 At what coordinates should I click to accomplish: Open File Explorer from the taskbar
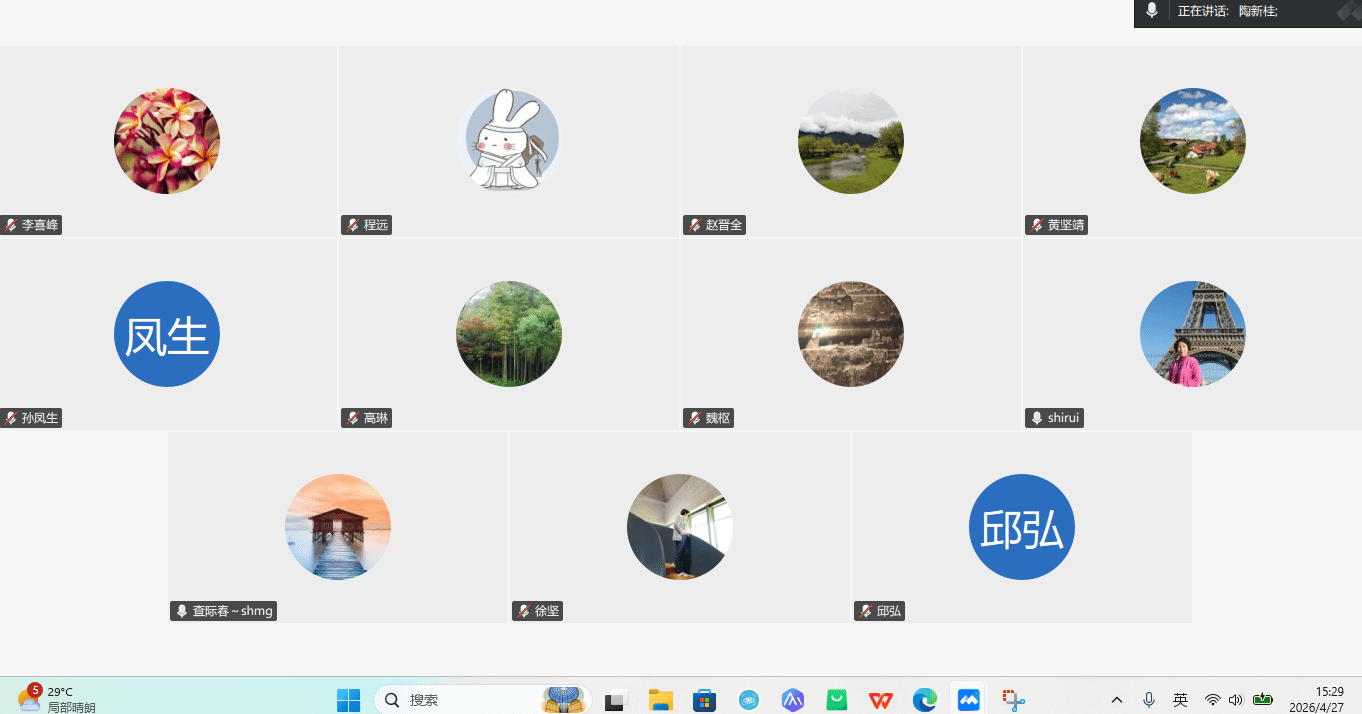(x=660, y=700)
